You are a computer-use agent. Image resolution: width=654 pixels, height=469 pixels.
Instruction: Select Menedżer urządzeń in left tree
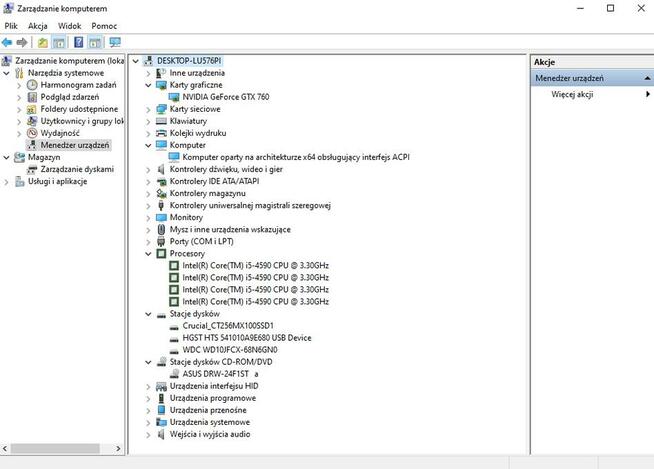coord(75,145)
